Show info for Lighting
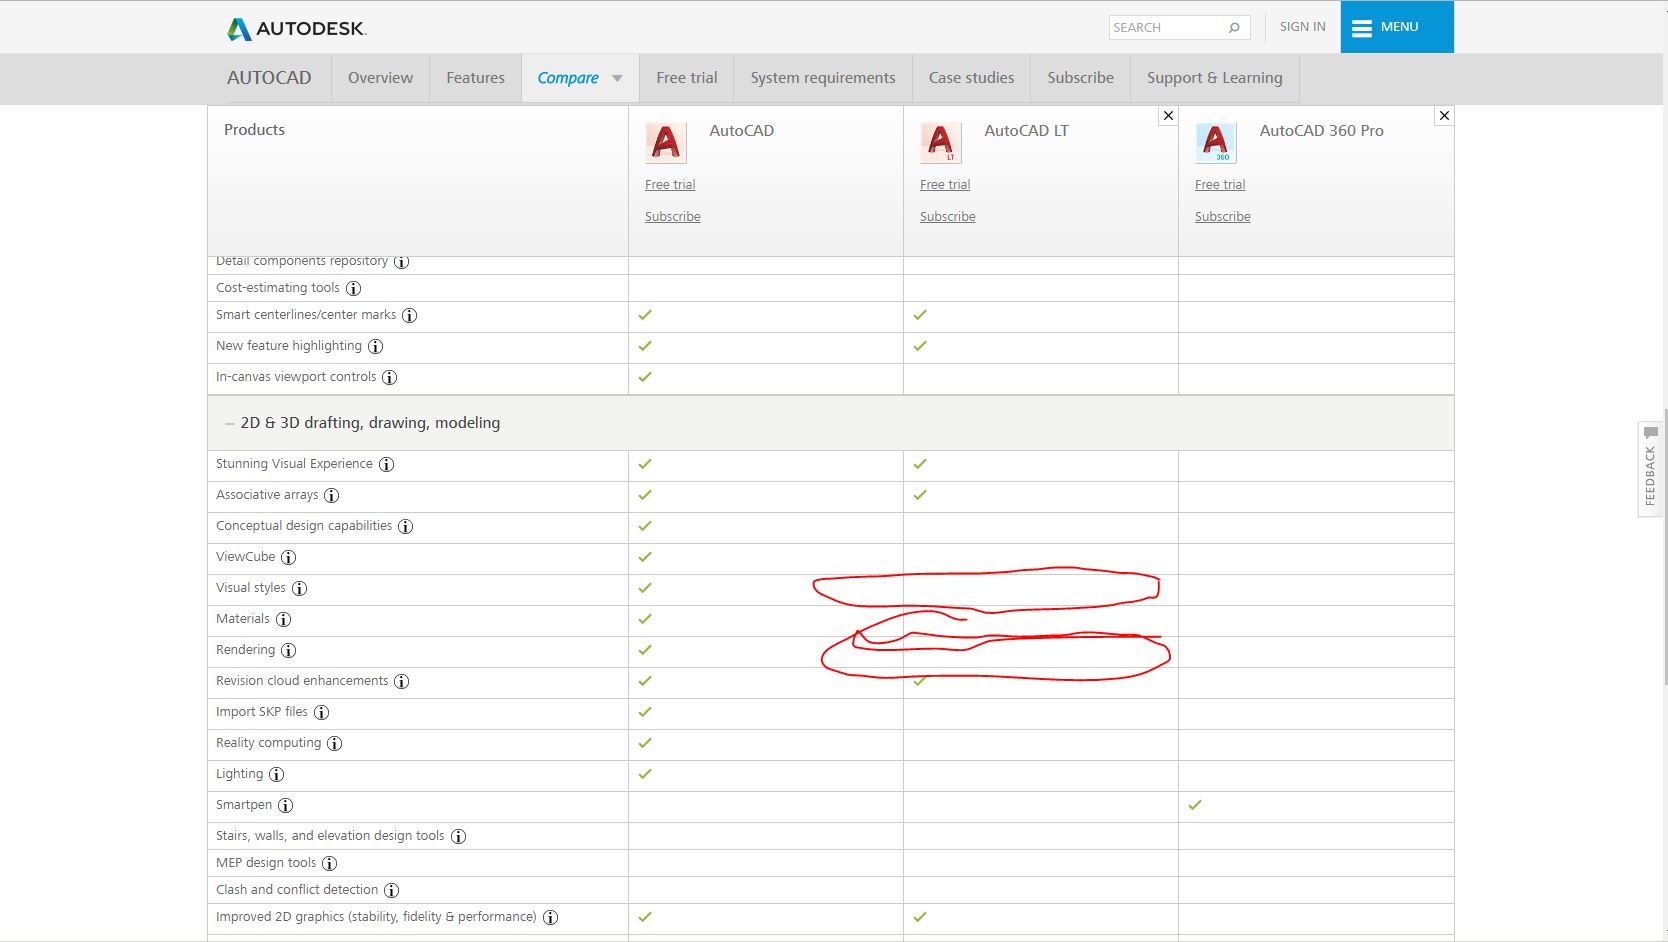This screenshot has width=1668, height=942. point(276,774)
